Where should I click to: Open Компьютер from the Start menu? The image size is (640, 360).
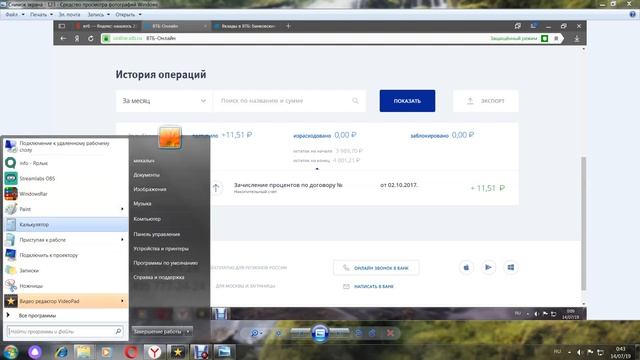(x=147, y=219)
